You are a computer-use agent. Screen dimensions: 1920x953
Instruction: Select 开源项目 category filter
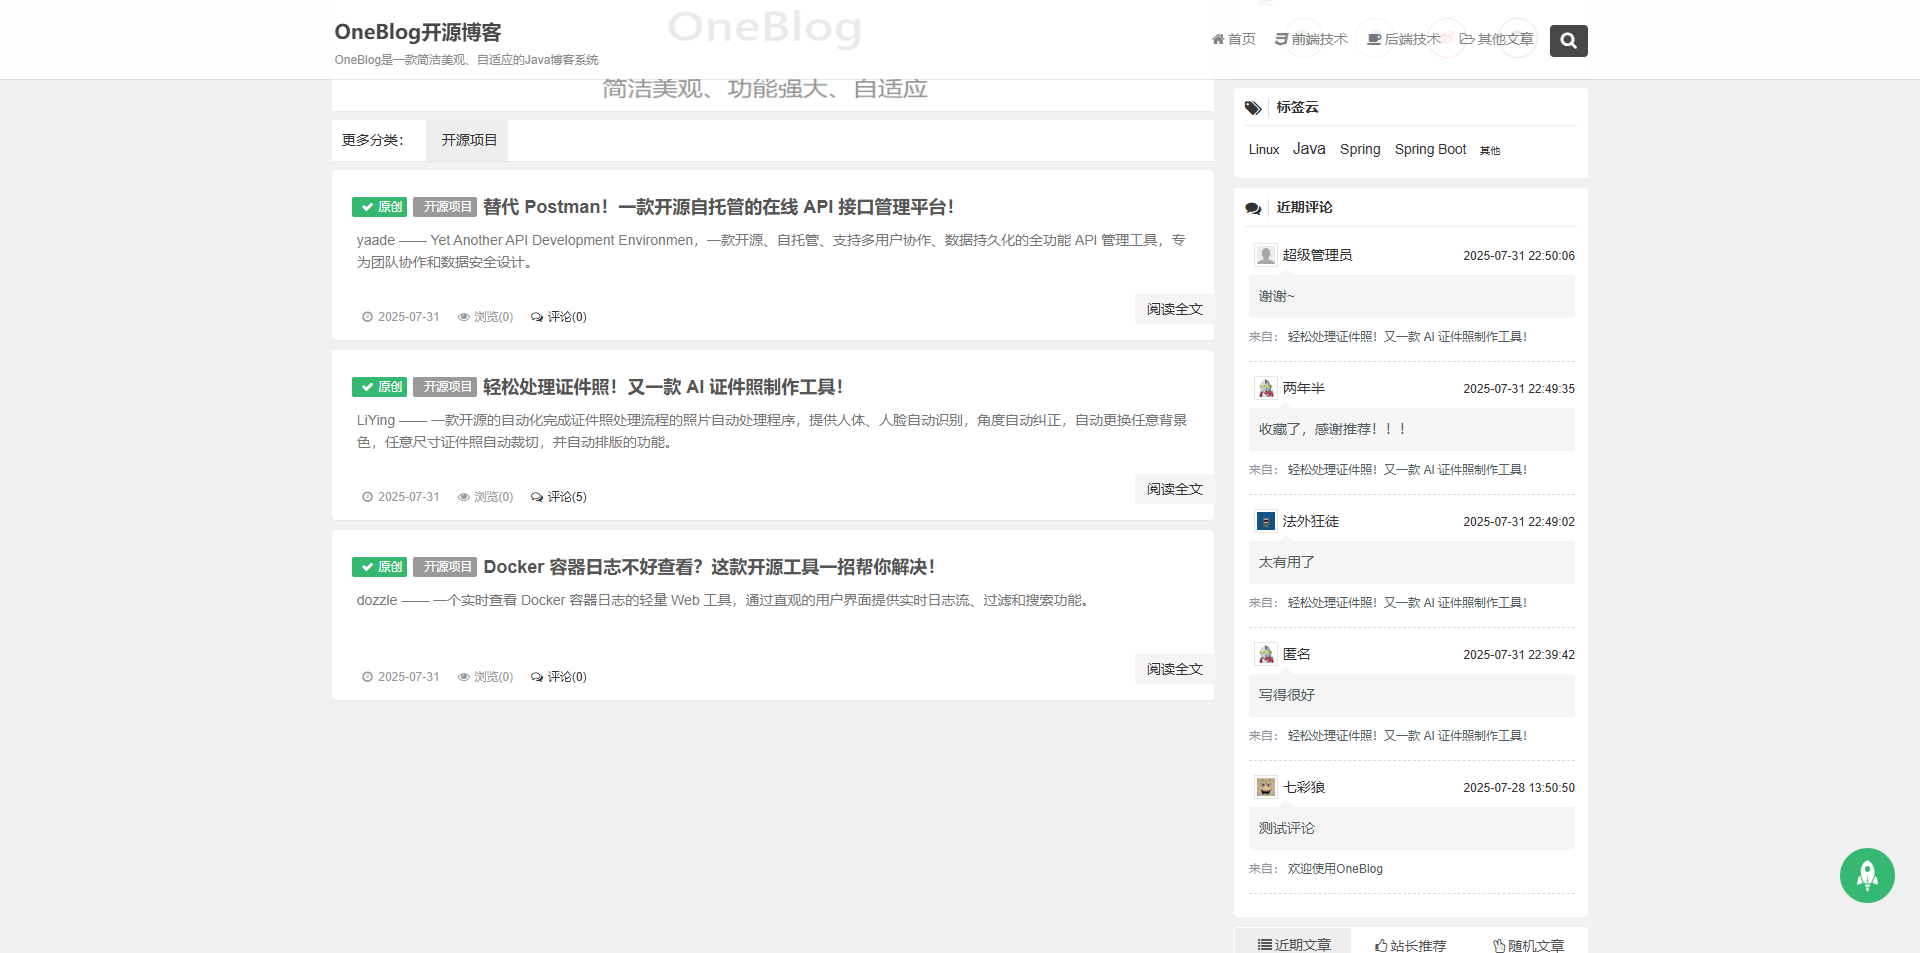pyautogui.click(x=469, y=140)
